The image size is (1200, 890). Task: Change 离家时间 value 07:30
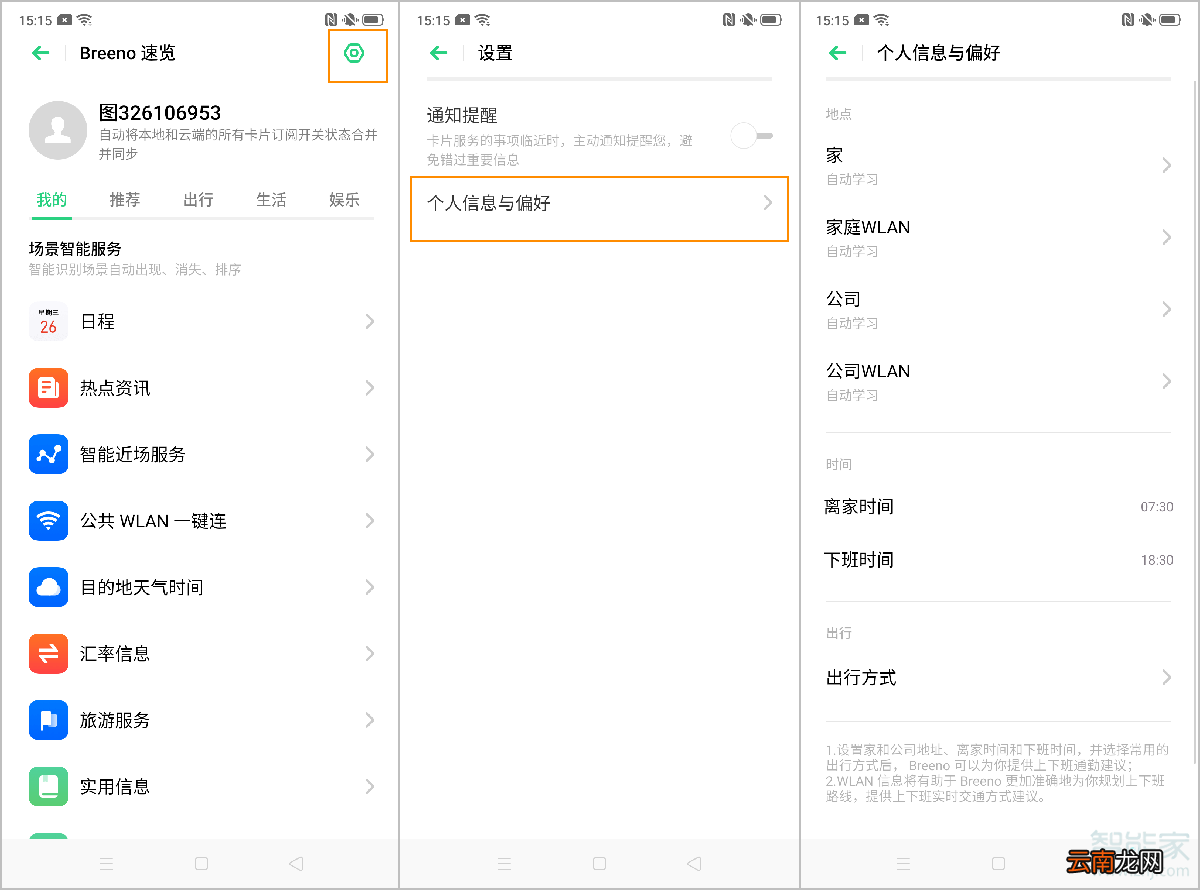point(1157,507)
